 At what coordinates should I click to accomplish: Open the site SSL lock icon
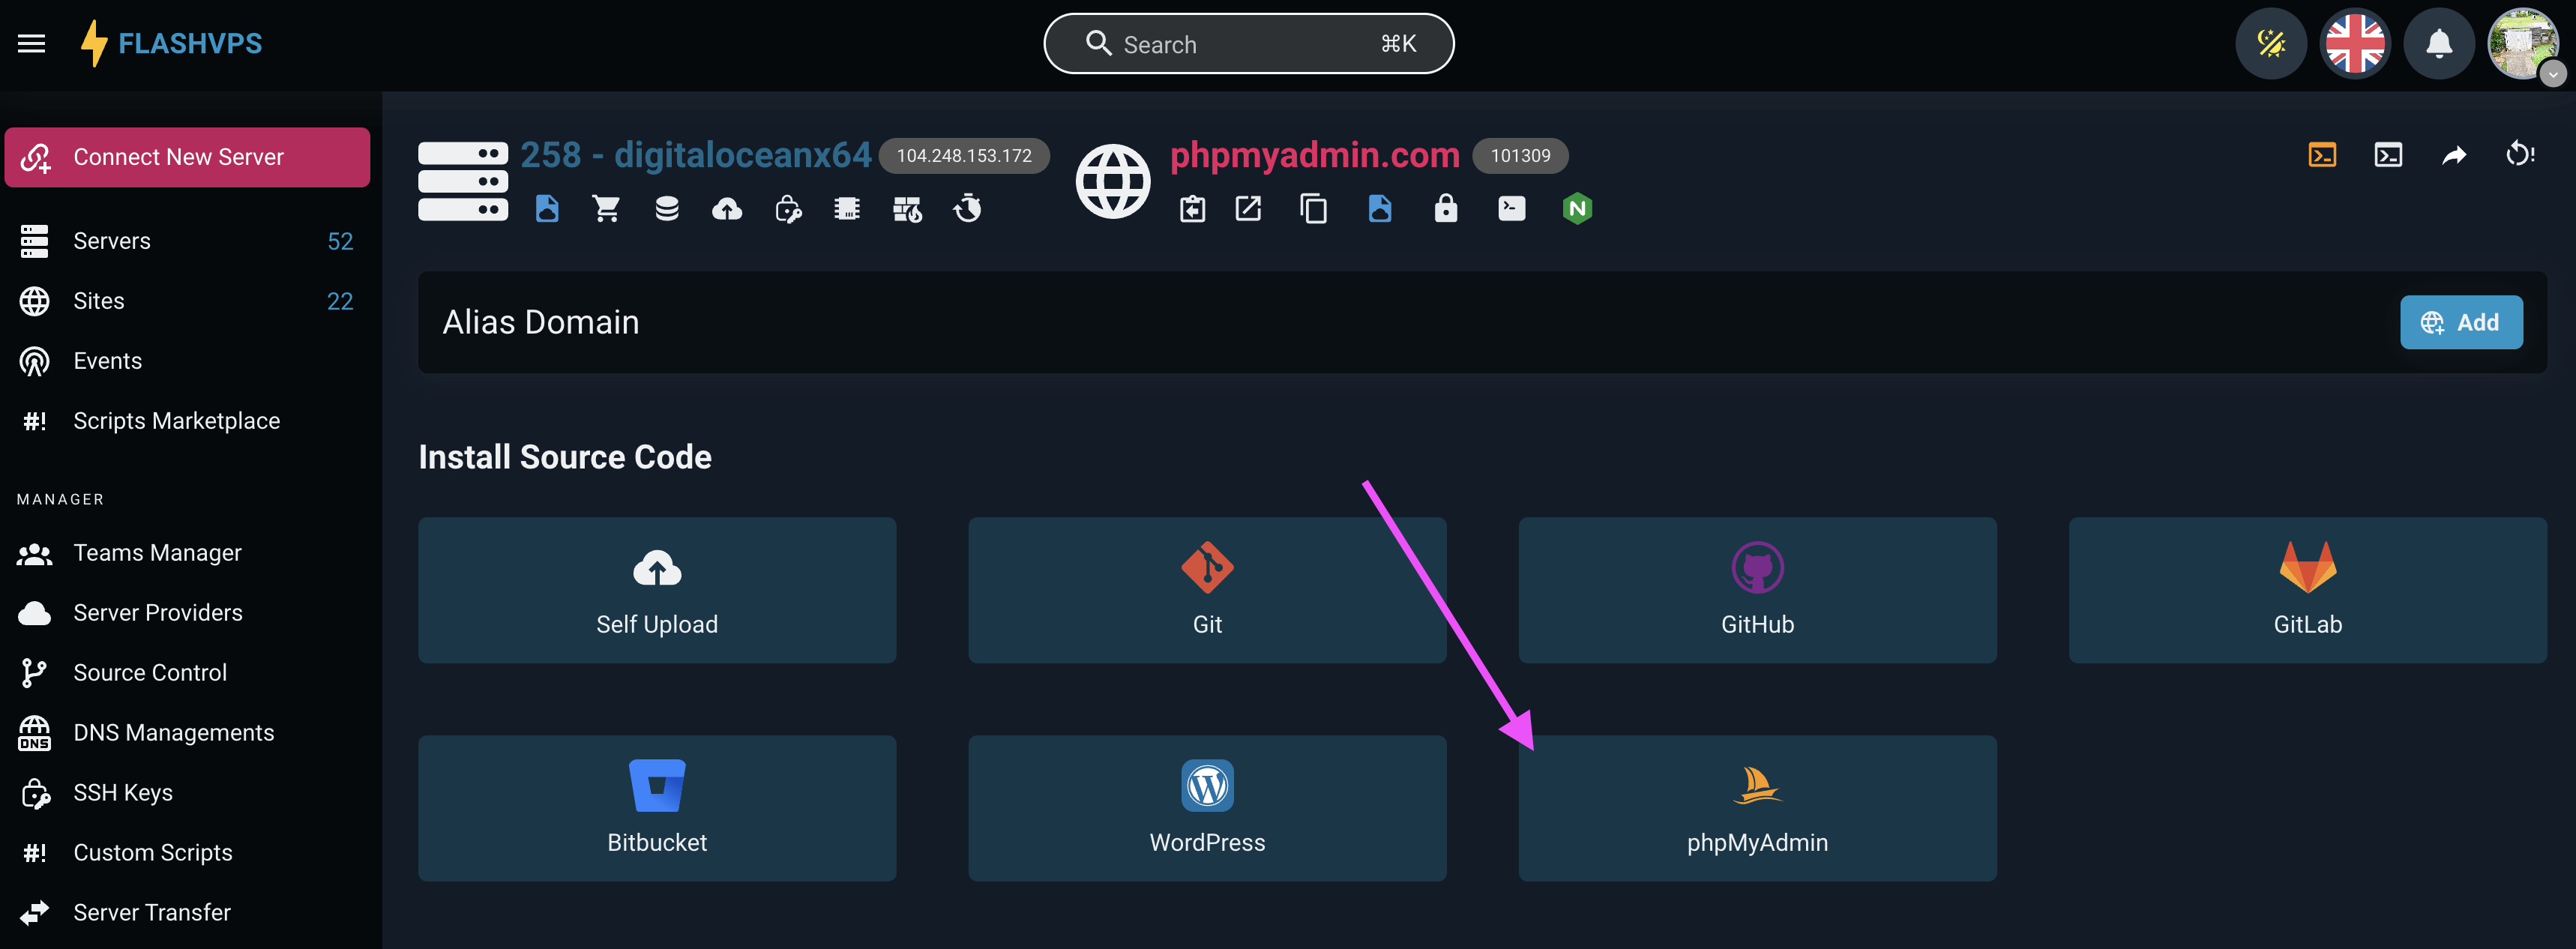point(1445,208)
